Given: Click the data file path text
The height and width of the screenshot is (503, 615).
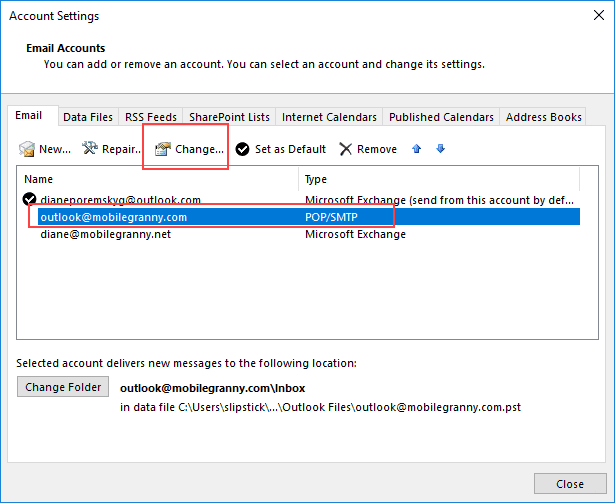Looking at the screenshot, I should tap(320, 407).
